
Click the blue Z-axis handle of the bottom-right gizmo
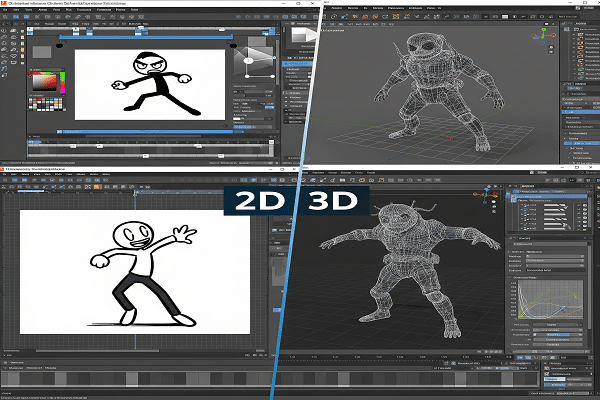487,189
